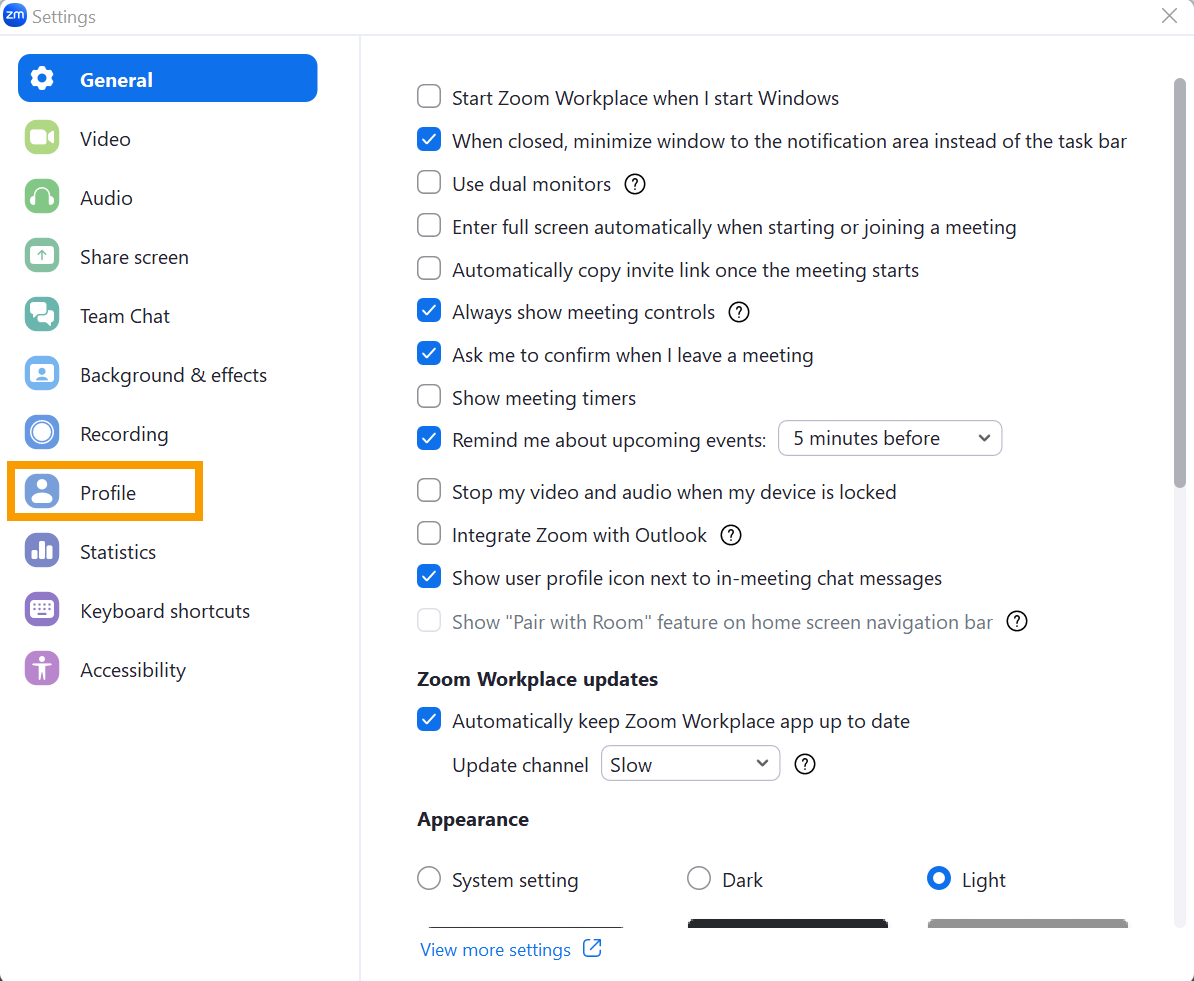
Task: Click external link icon beside View more settings
Action: coord(592,948)
